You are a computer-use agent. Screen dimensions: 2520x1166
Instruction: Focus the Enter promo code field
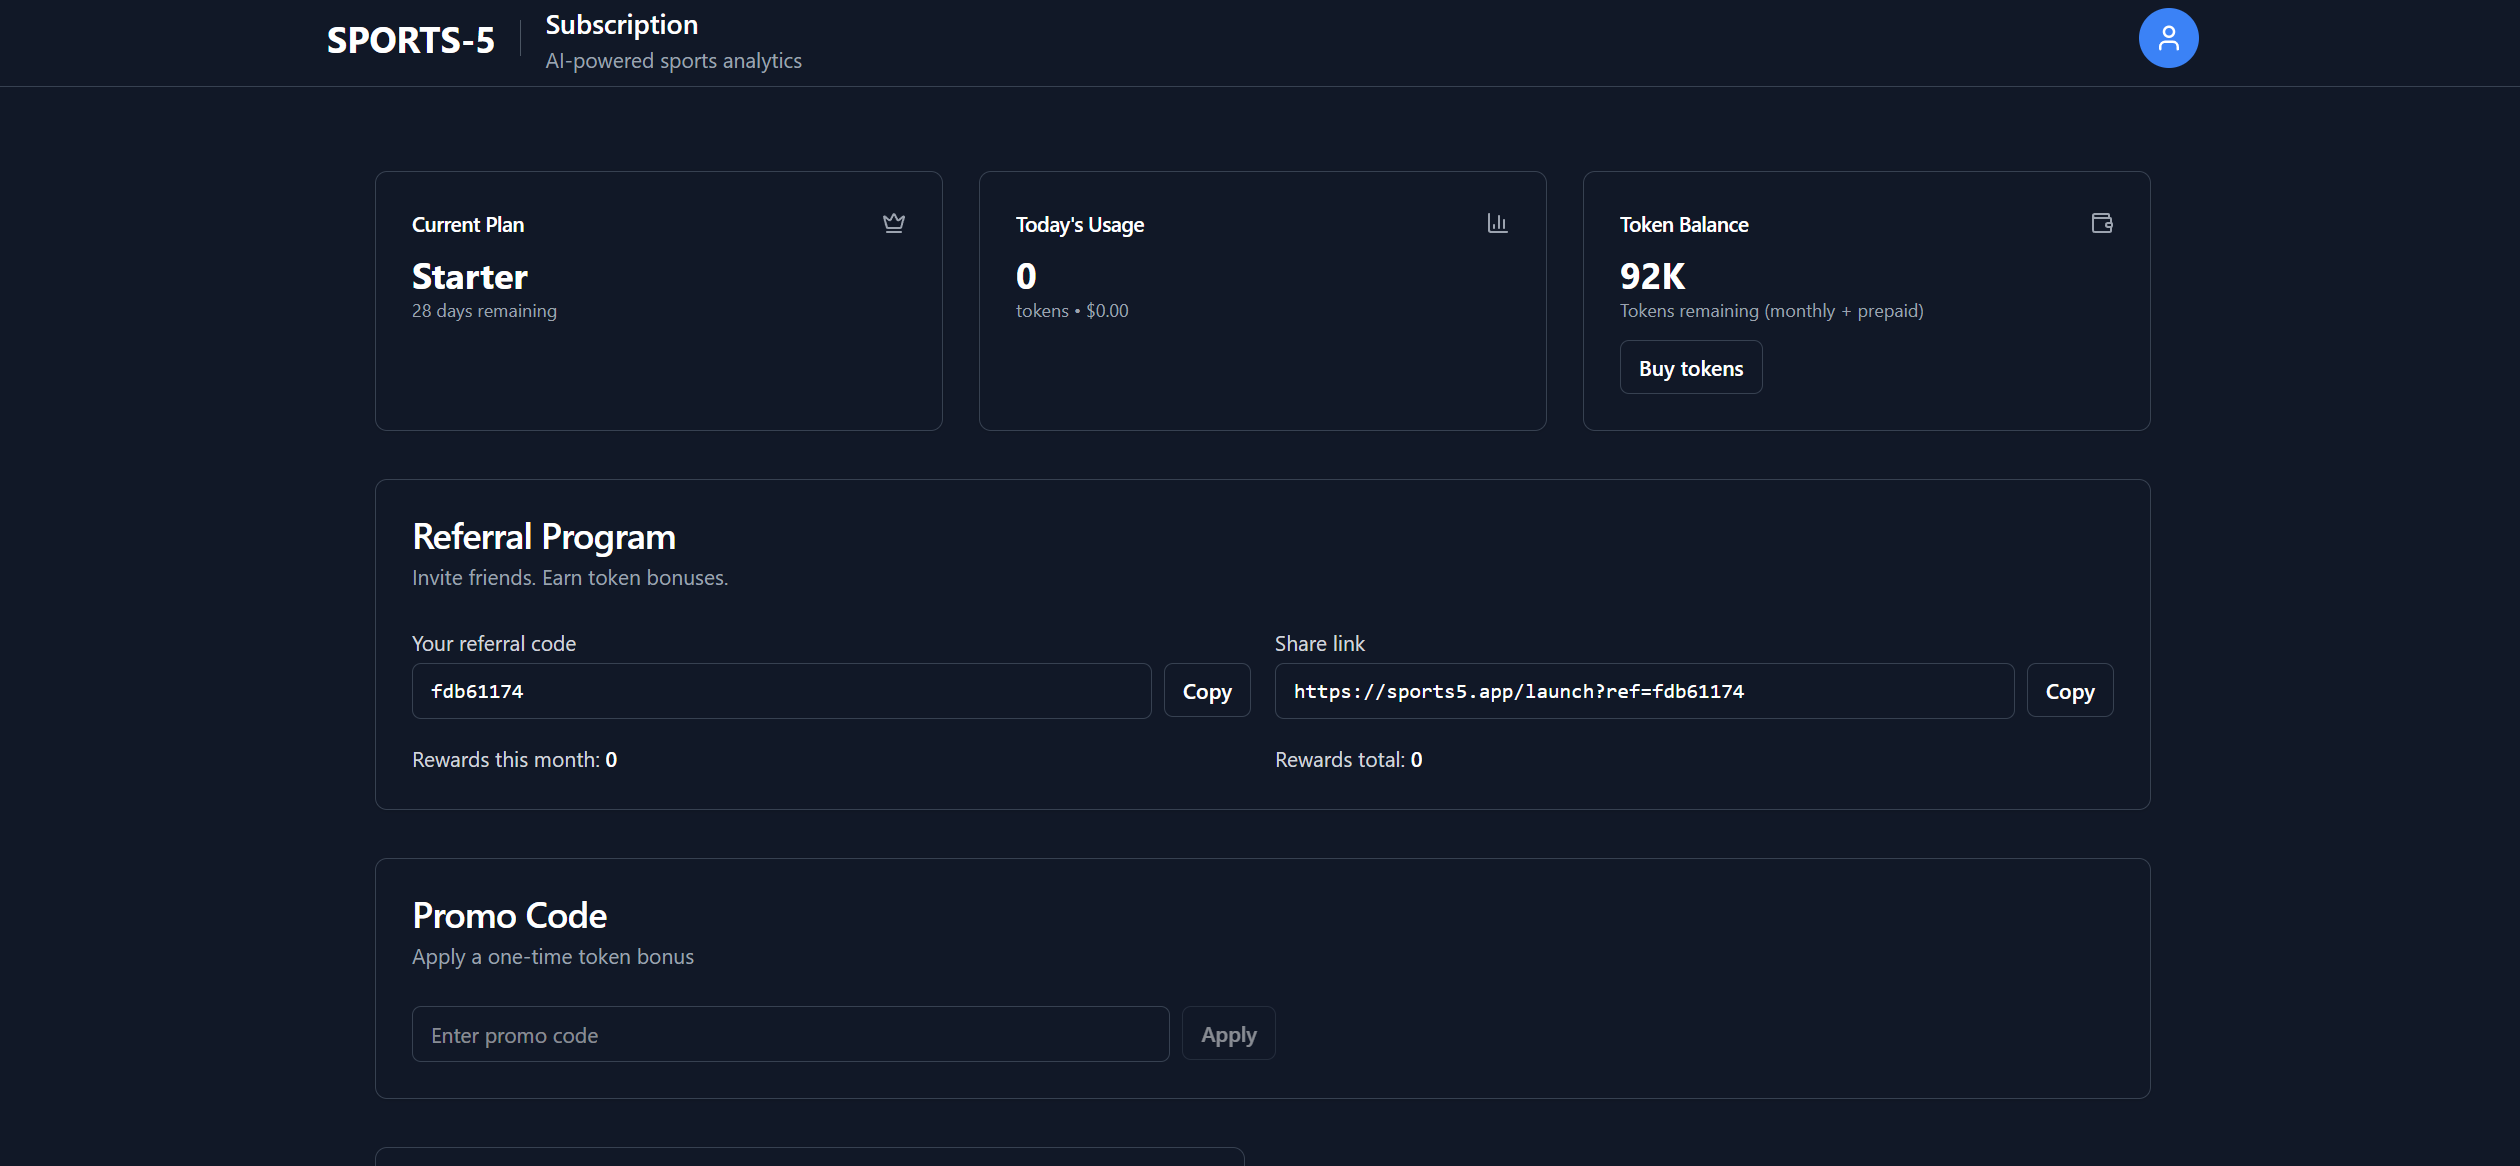(x=790, y=1035)
